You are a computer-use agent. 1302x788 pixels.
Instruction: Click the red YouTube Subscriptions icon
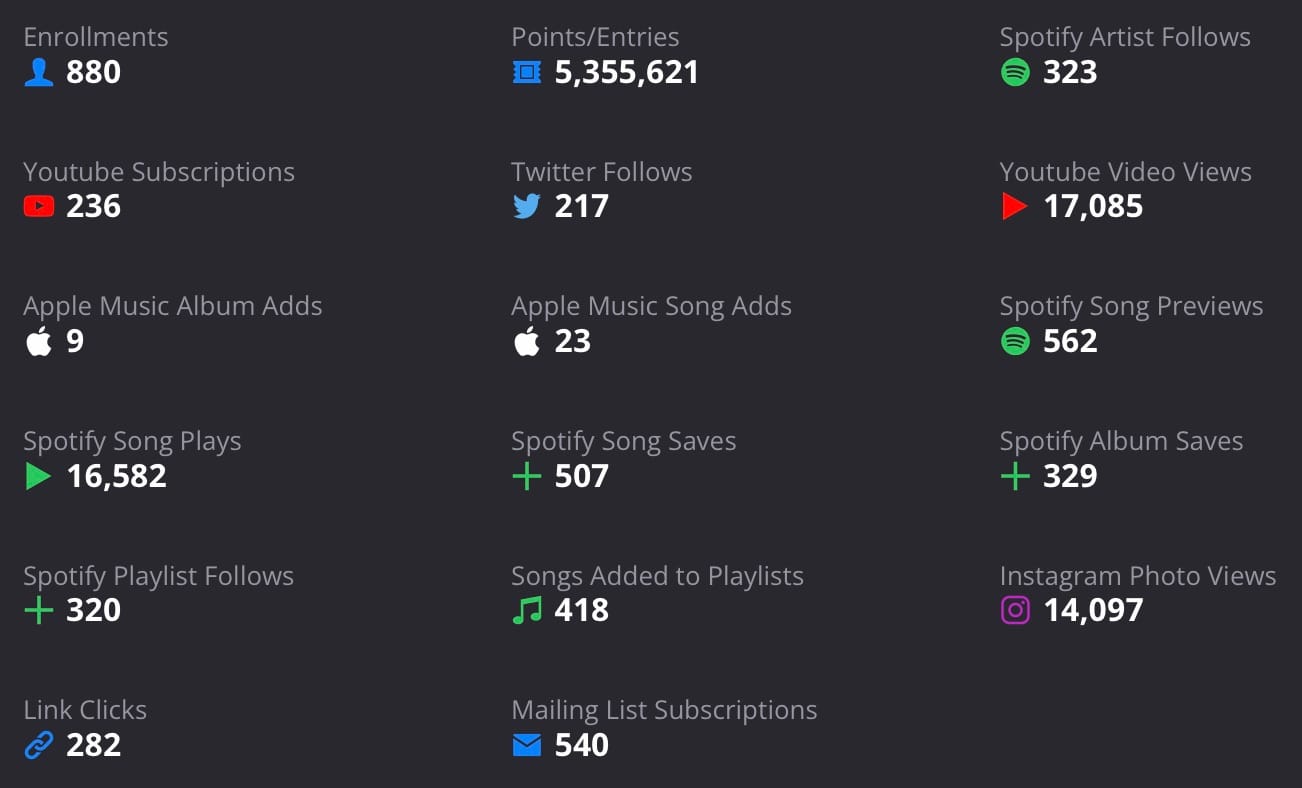click(x=39, y=206)
